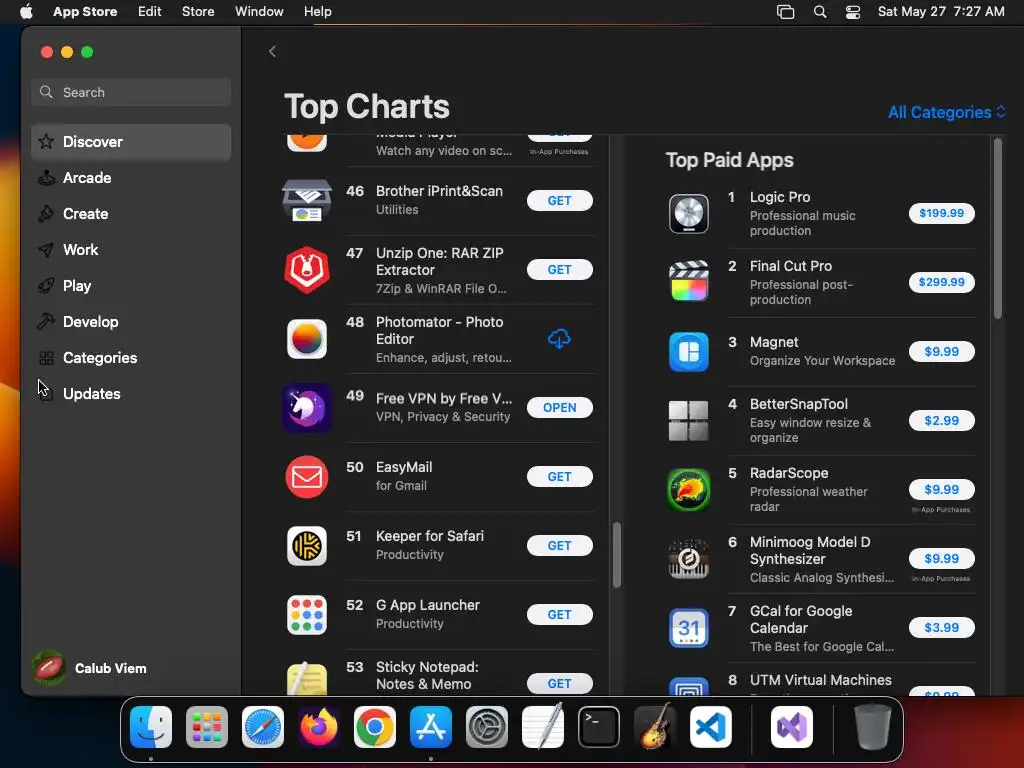
Task: Buy RadarScope for $9.99
Action: point(942,489)
